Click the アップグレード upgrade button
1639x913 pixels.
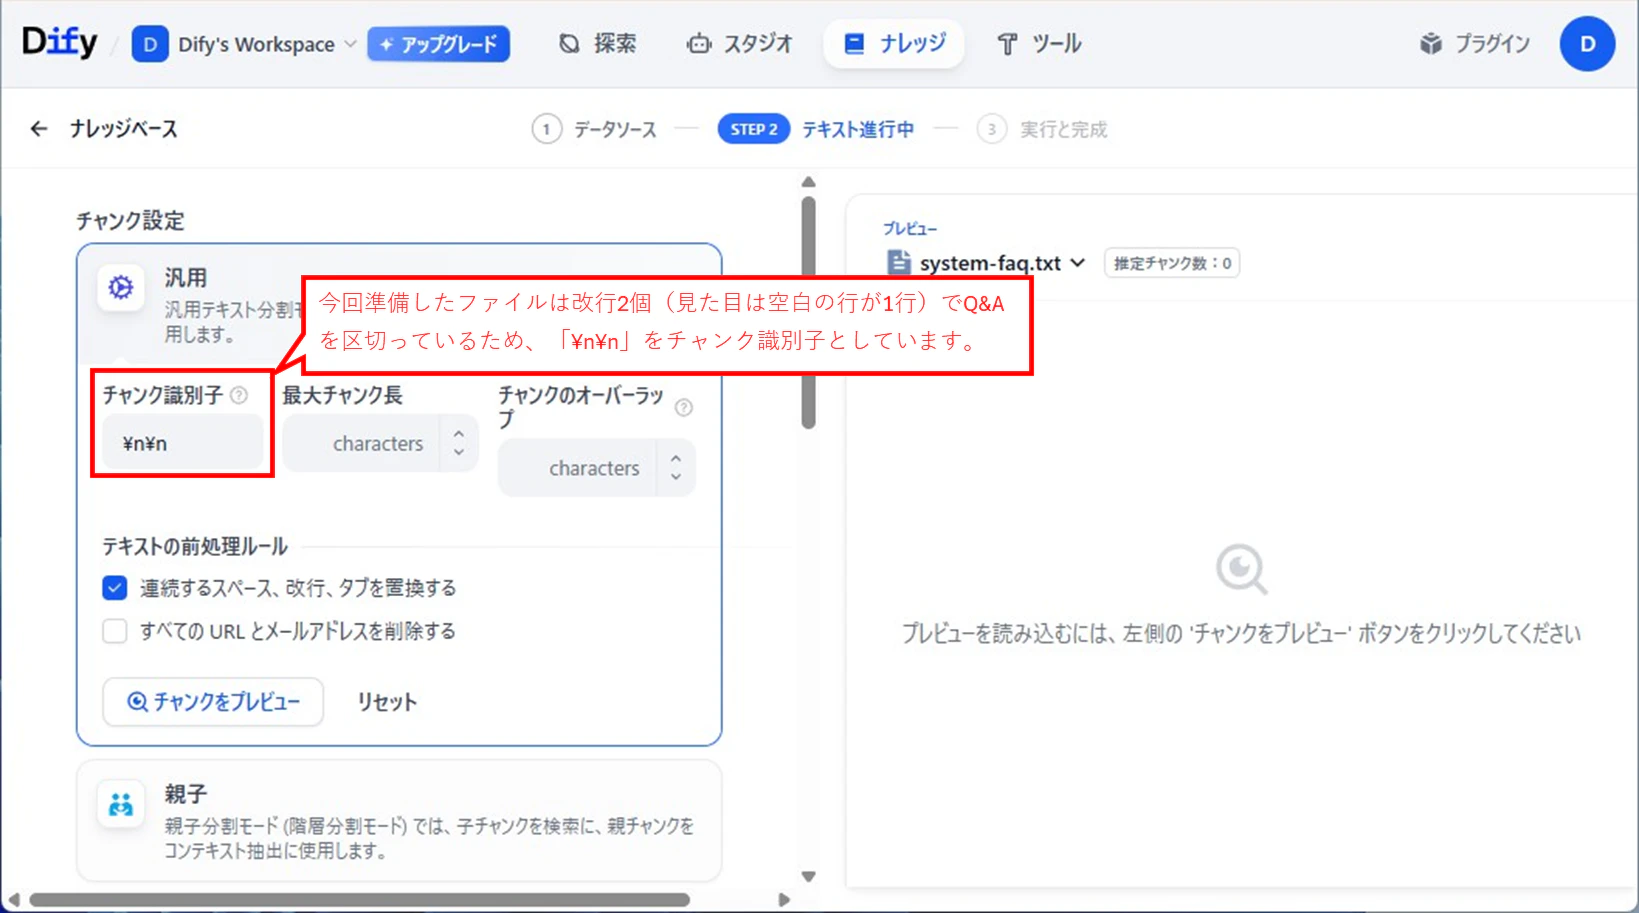click(438, 44)
